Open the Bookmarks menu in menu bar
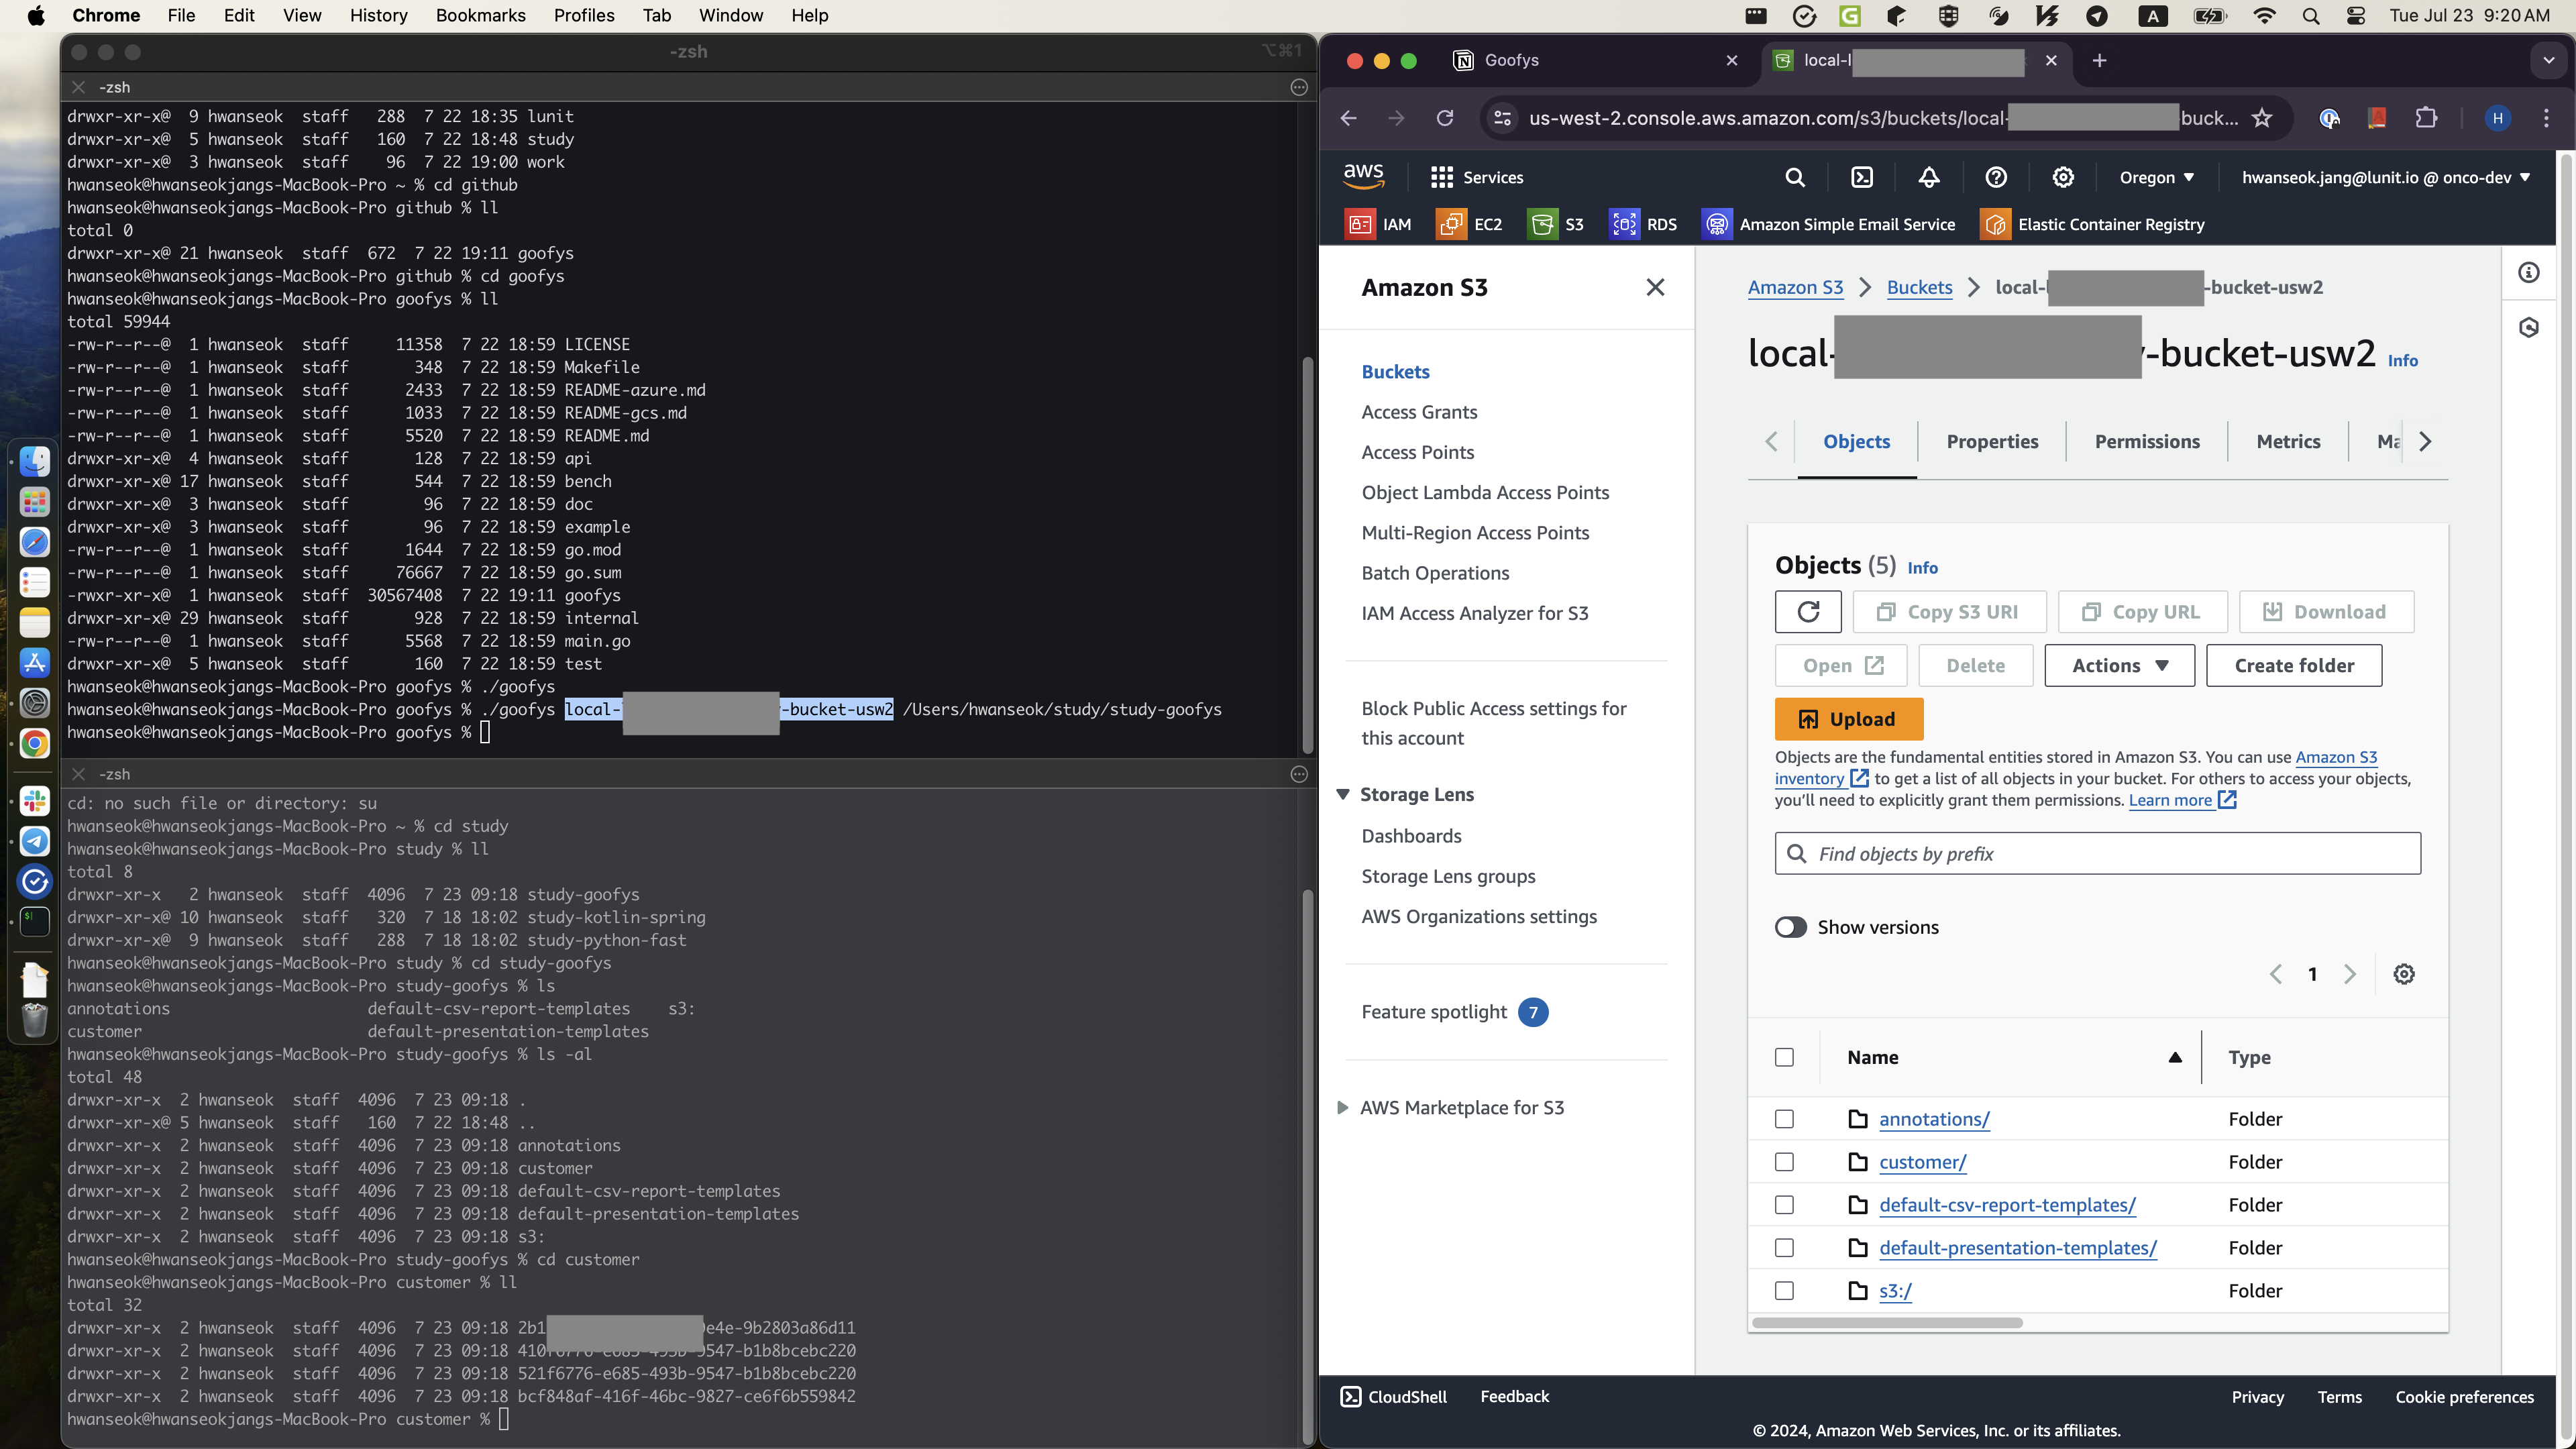The width and height of the screenshot is (2576, 1449). tap(480, 15)
